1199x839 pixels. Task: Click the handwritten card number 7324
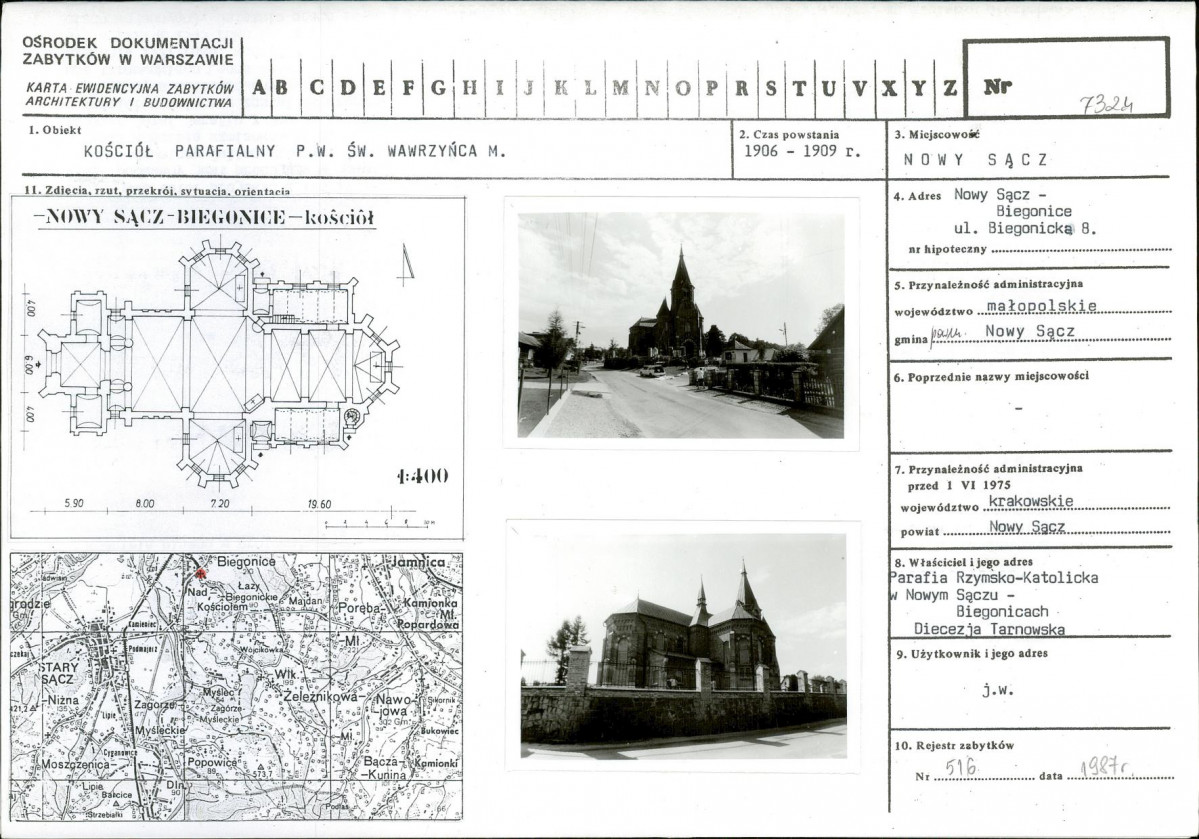tap(1106, 105)
